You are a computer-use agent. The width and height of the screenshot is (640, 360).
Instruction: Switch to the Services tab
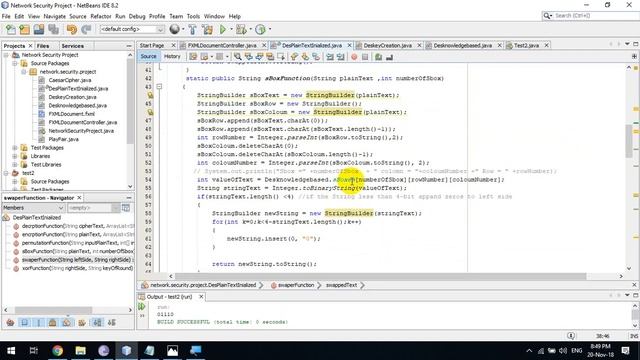tap(72, 46)
